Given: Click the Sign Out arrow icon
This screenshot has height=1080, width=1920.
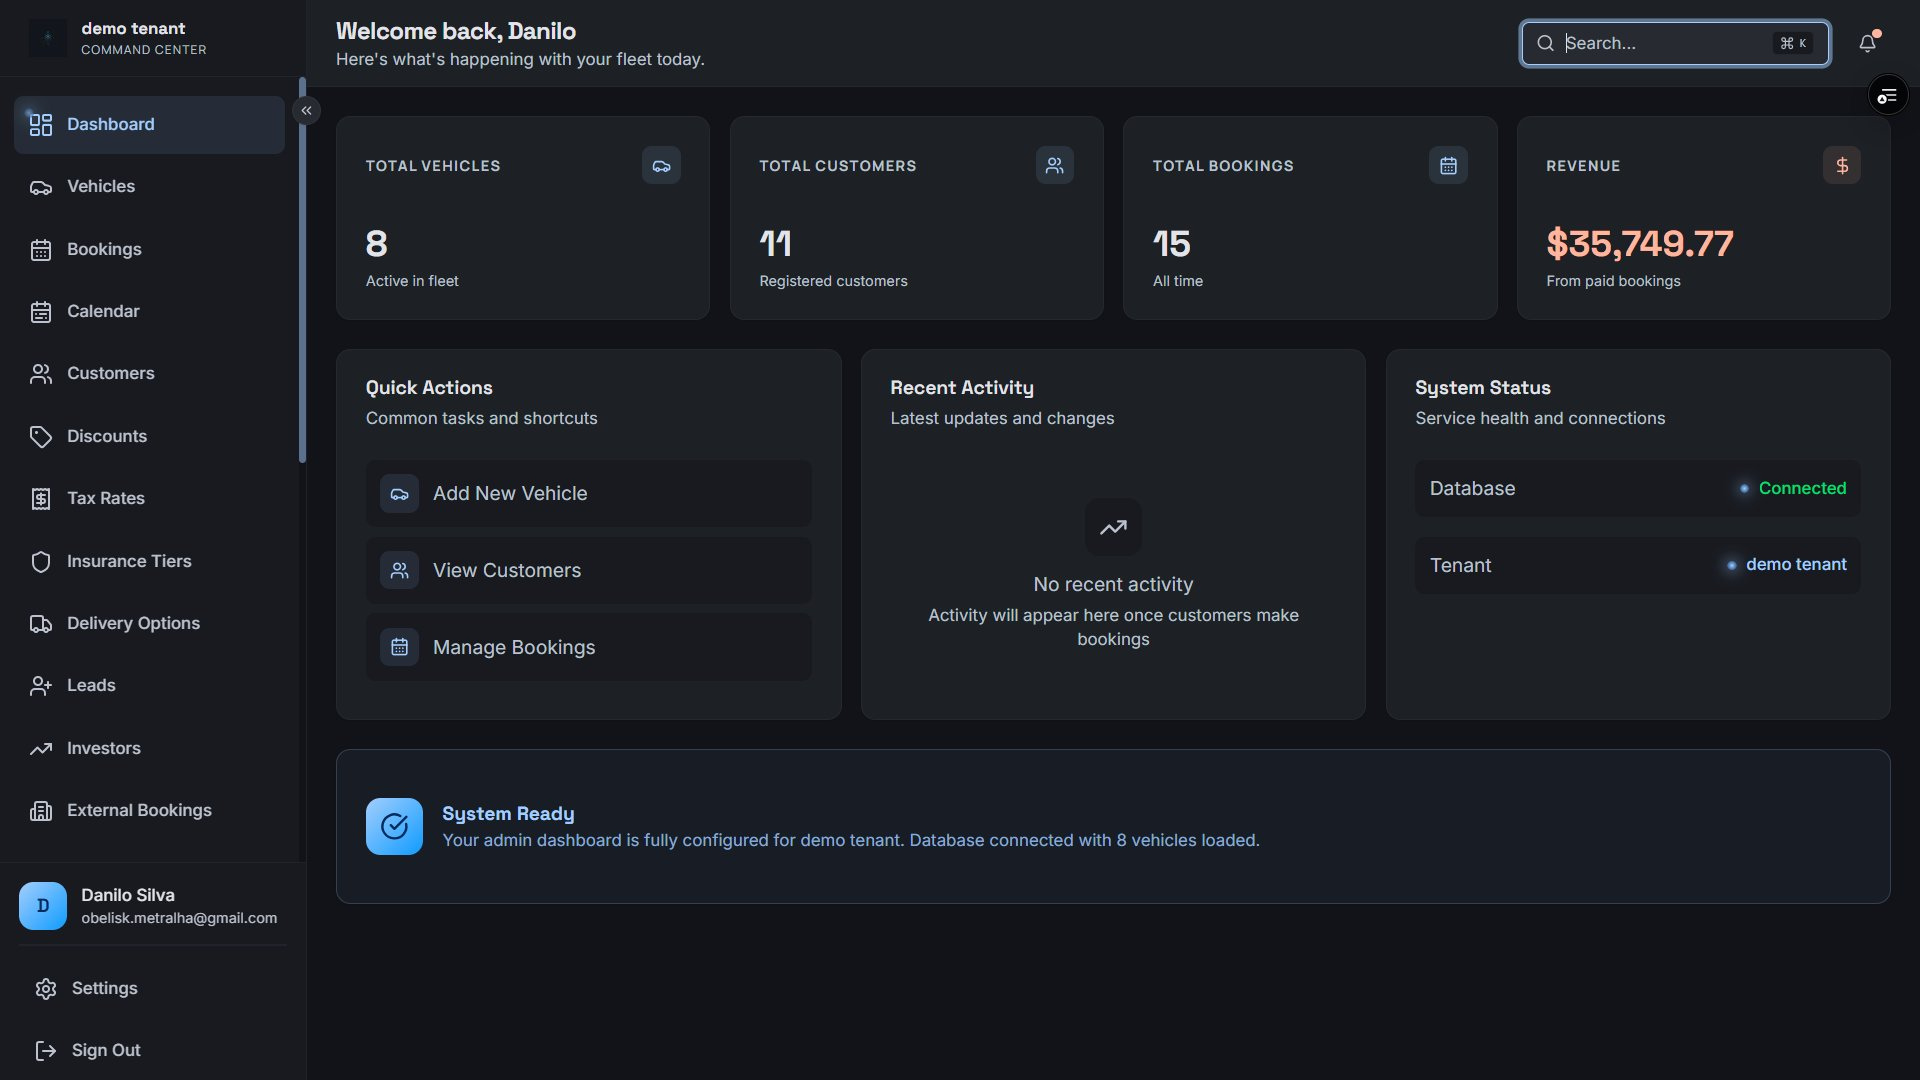Looking at the screenshot, I should tap(46, 1051).
